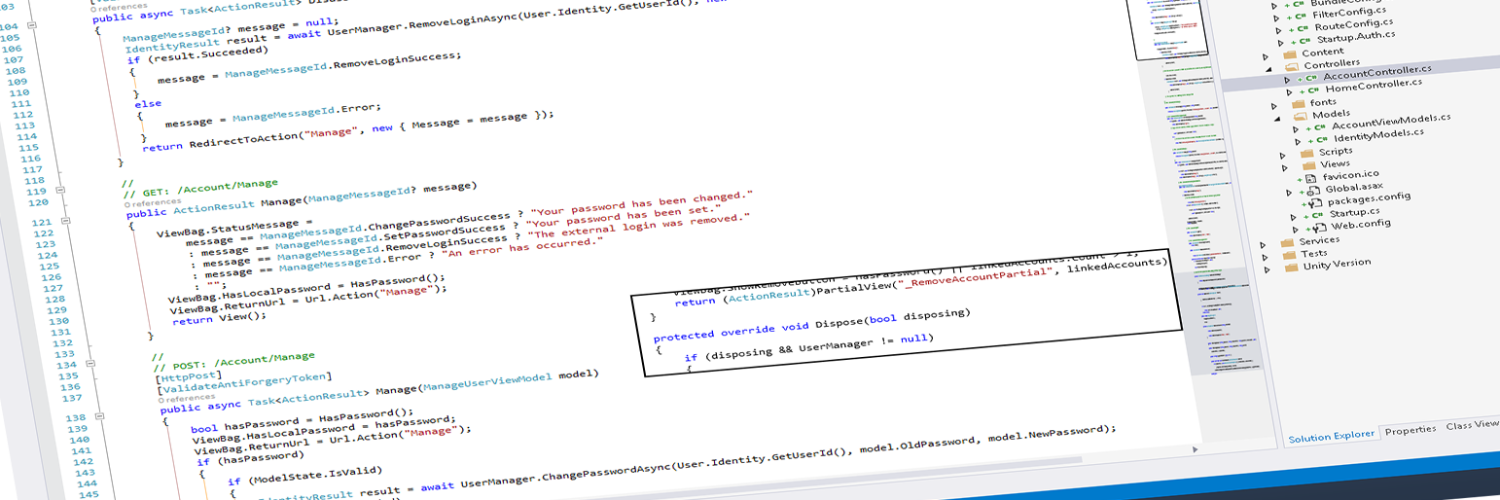Screen dimensions: 1500x500
Task: Click the Tests folder icon
Action: tap(1291, 254)
